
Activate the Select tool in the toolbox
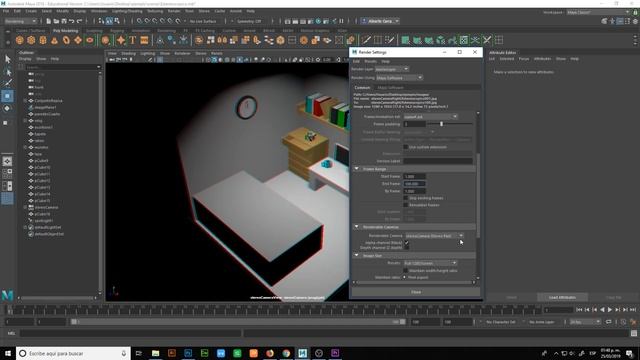pyautogui.click(x=7, y=59)
